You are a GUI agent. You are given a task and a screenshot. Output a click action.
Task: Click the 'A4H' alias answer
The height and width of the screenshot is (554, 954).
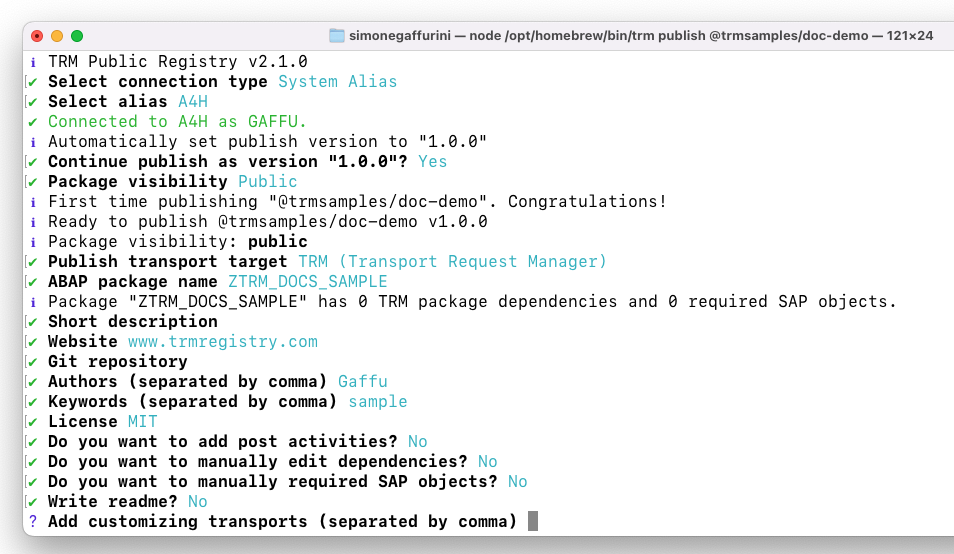click(x=193, y=102)
